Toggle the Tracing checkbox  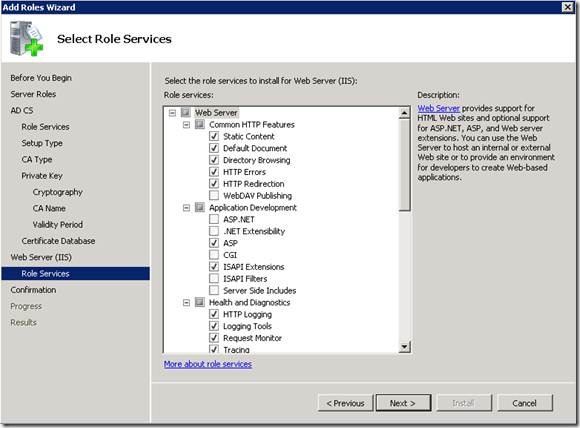pyautogui.click(x=214, y=349)
